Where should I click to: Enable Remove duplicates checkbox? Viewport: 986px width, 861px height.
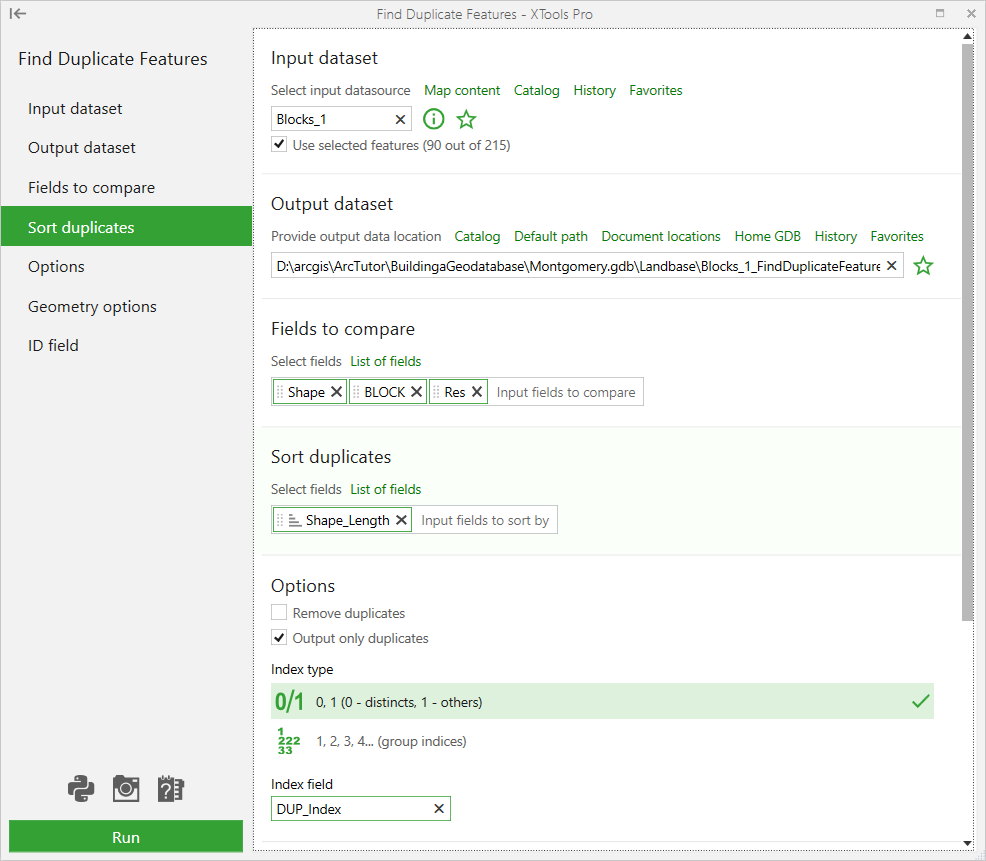[279, 612]
